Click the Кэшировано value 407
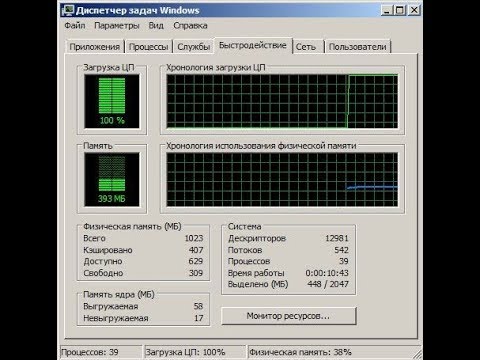Screen dimensions: 480x360 pos(196,250)
